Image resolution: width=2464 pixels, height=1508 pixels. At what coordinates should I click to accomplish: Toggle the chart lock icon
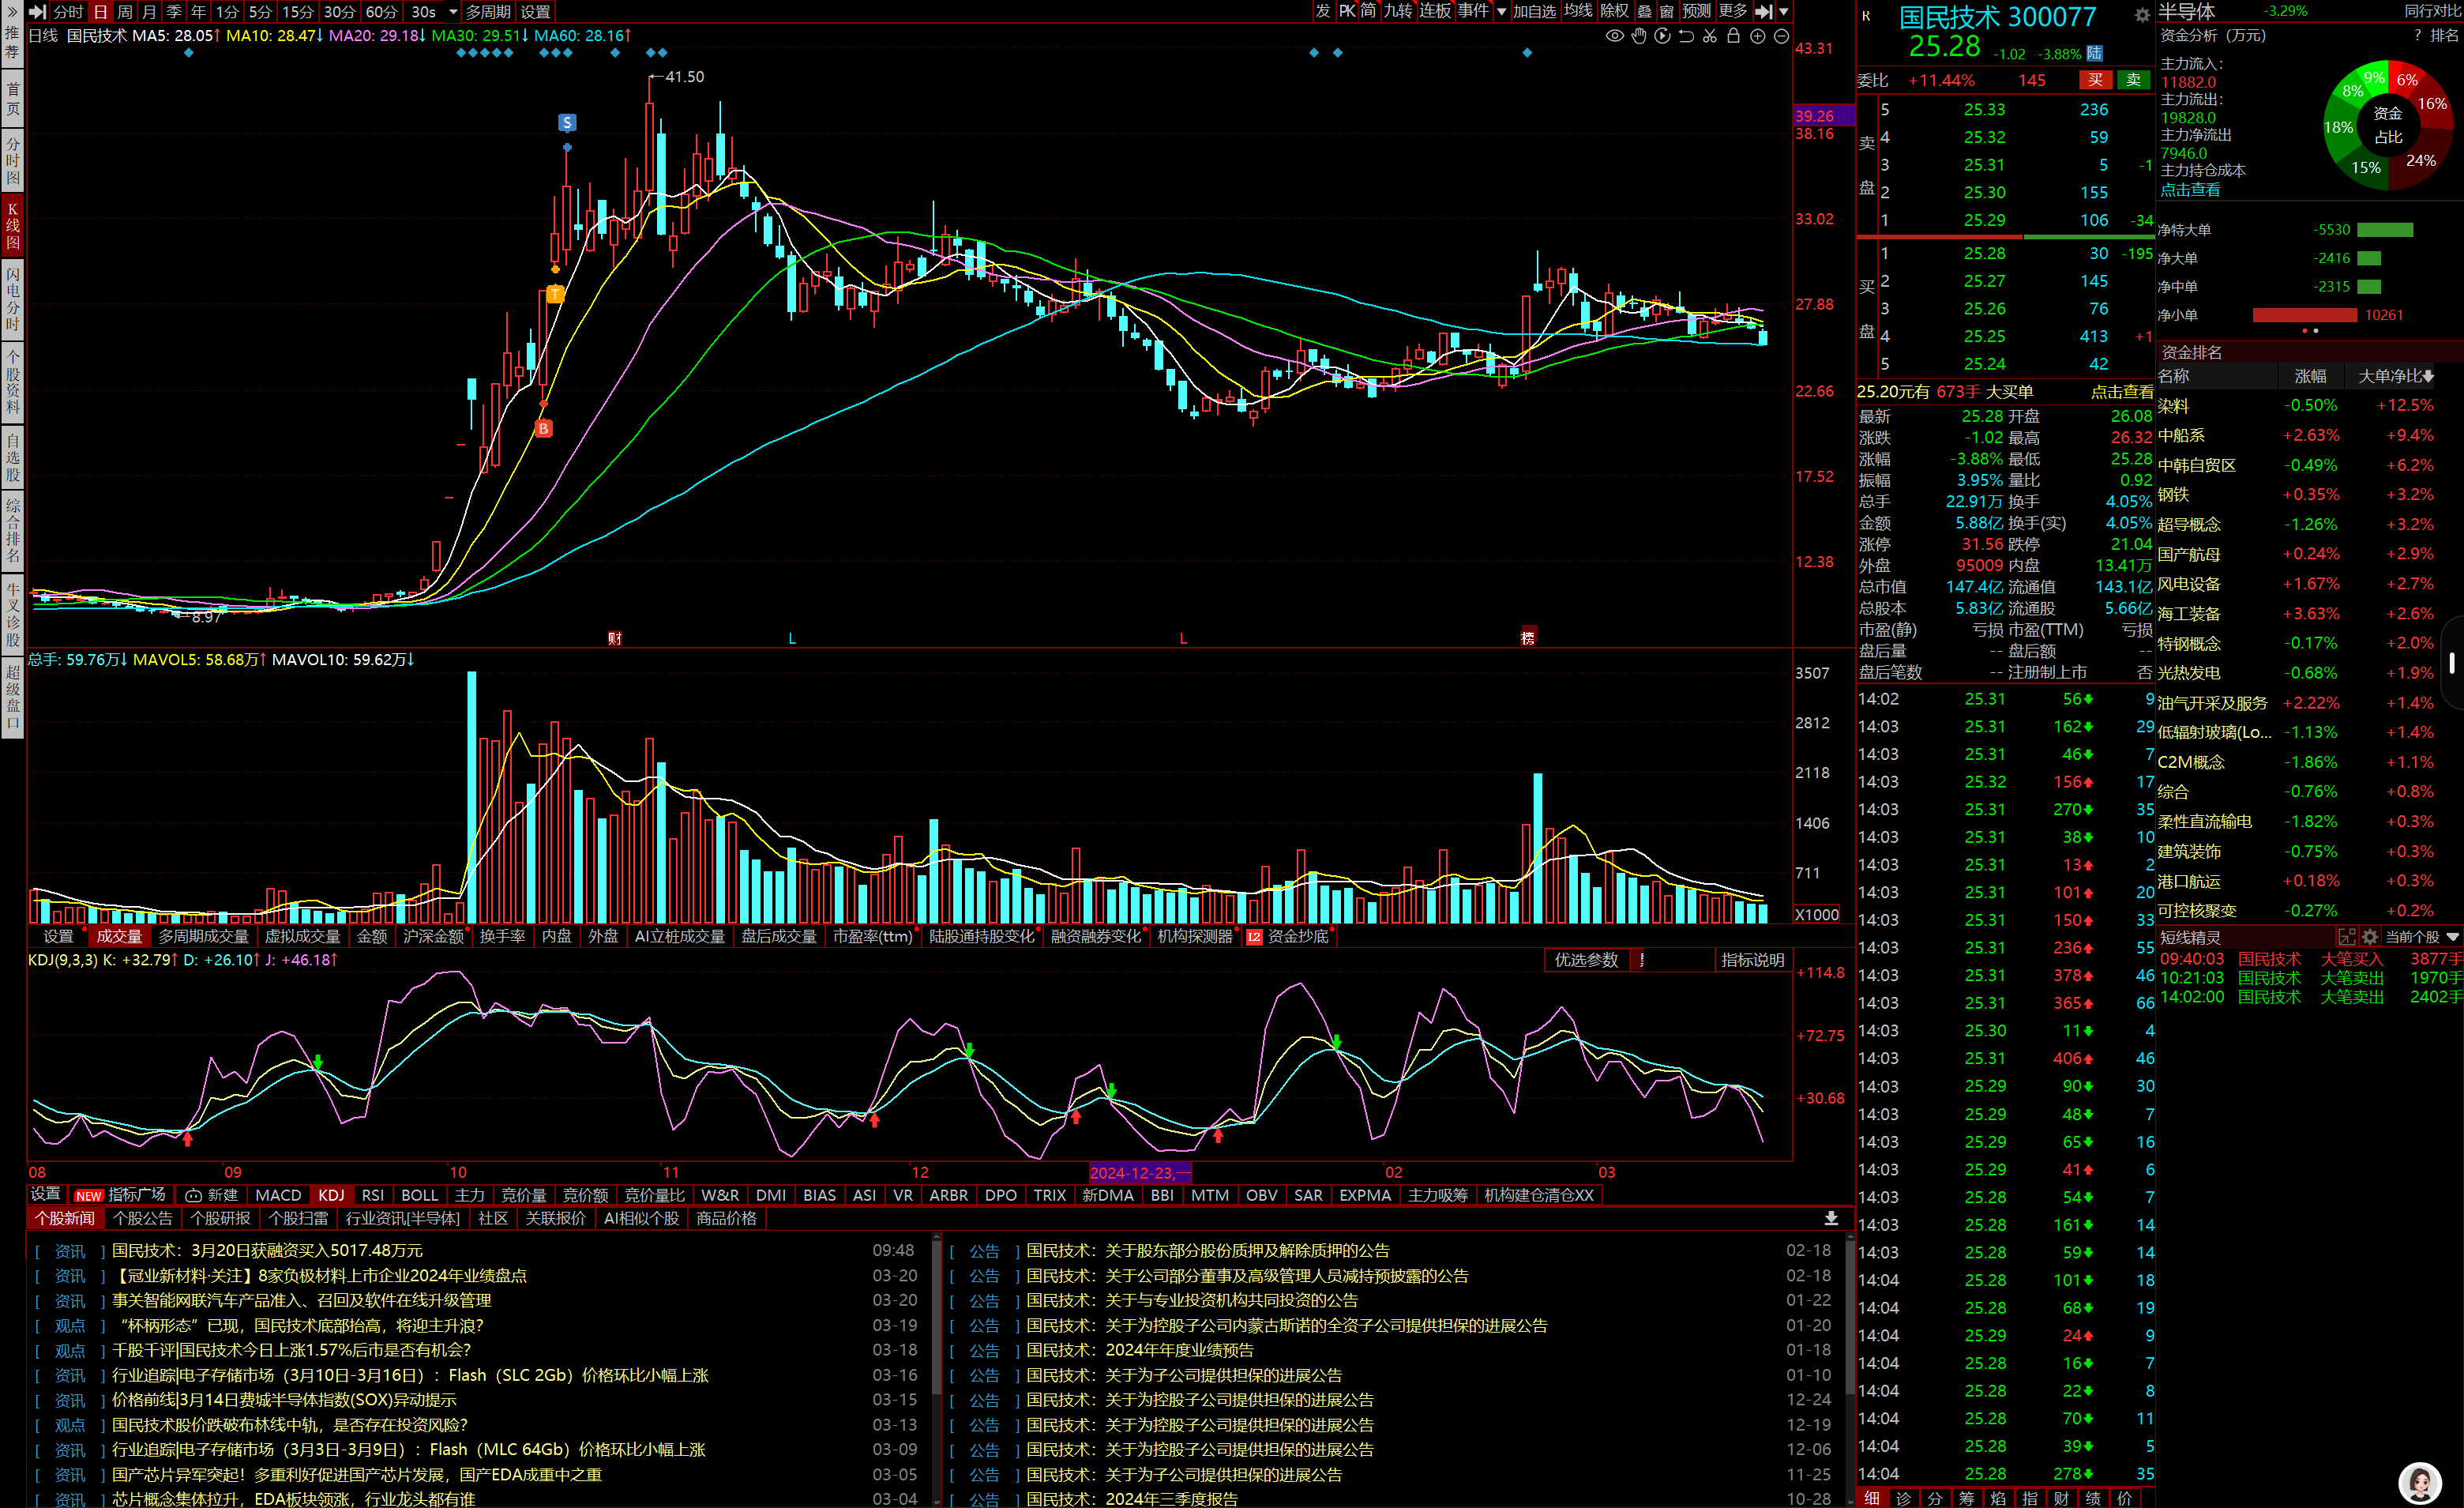click(x=1734, y=36)
